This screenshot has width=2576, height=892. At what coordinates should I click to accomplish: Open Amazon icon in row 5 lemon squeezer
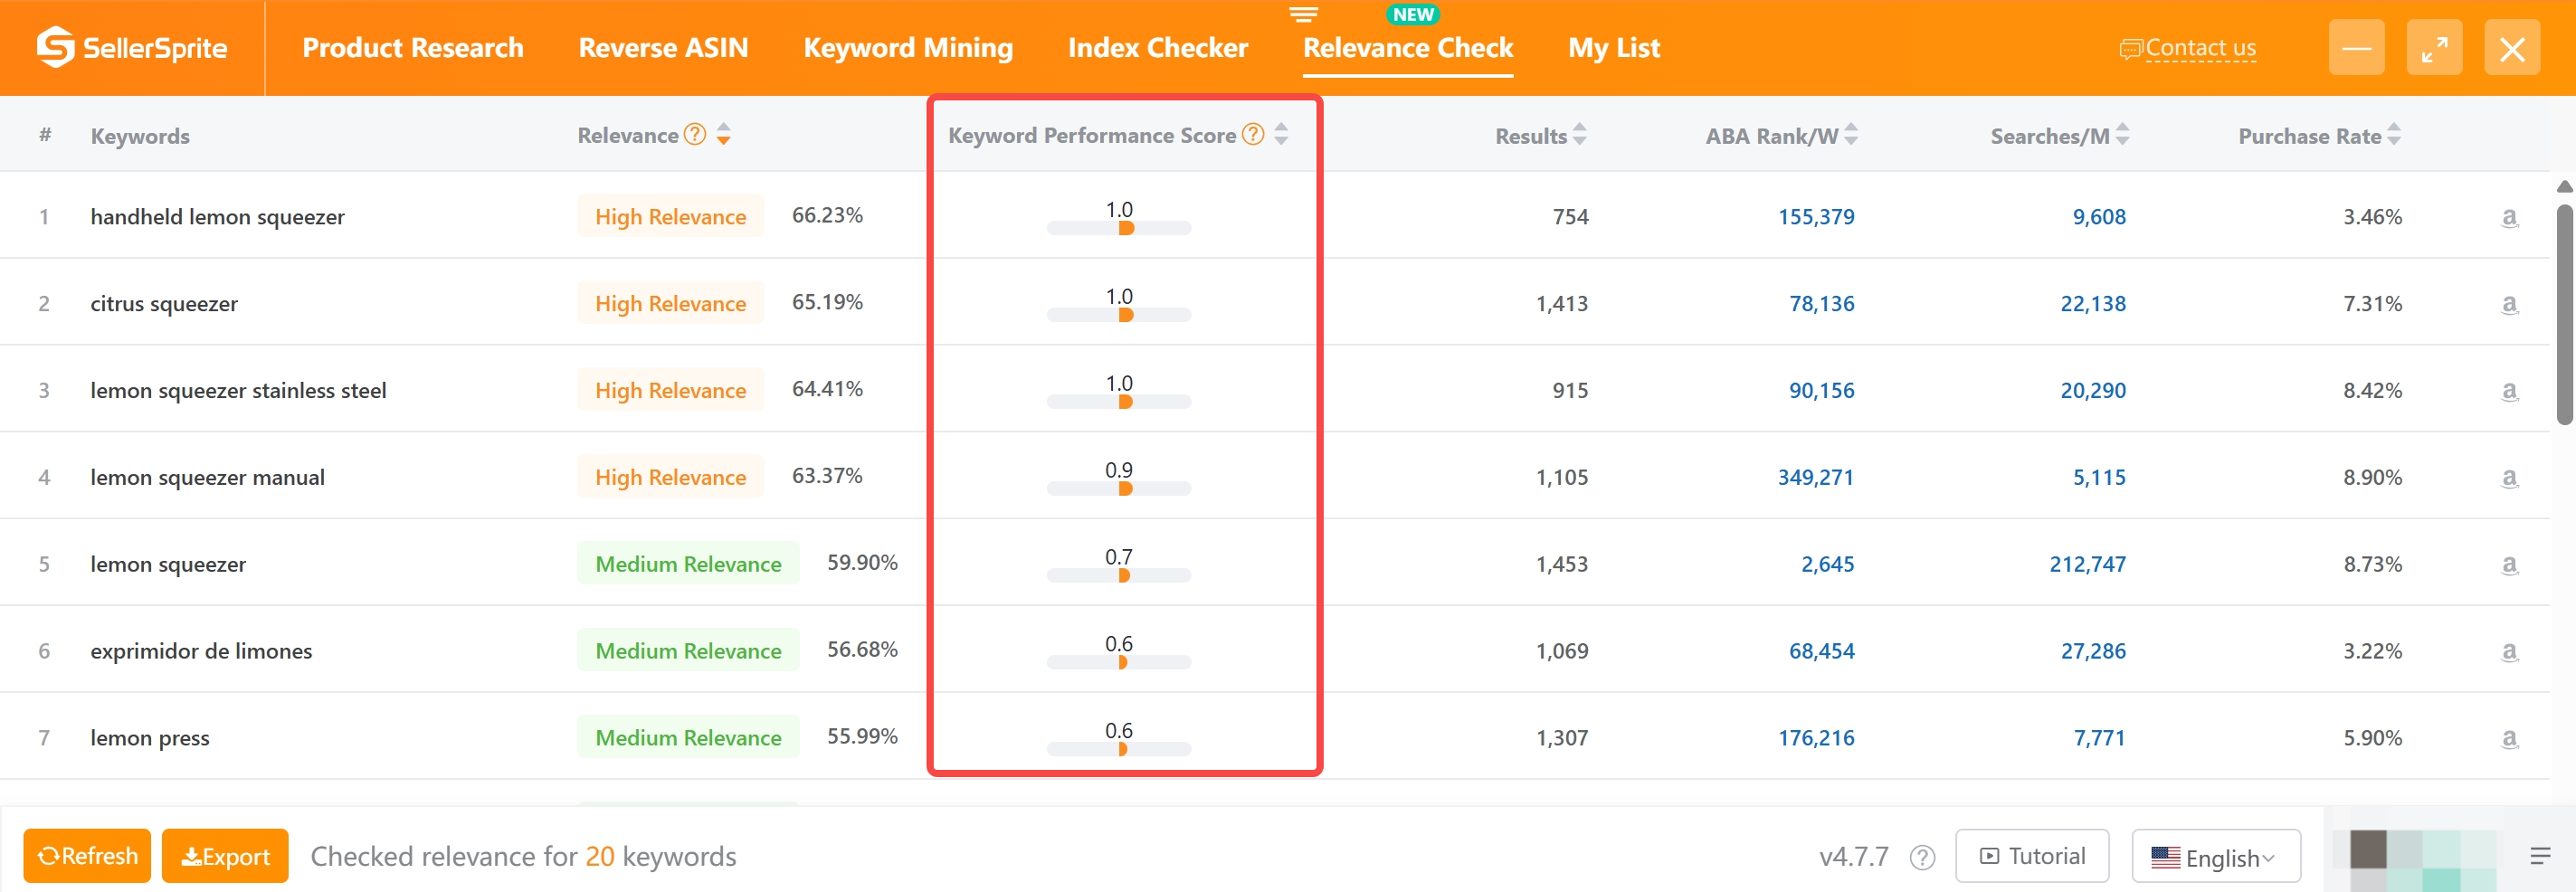(2509, 565)
